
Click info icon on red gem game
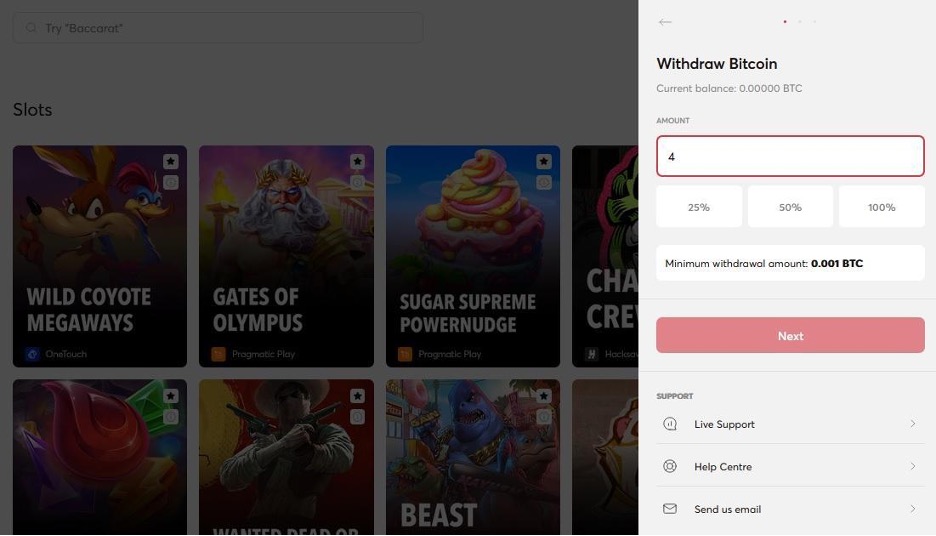171,417
